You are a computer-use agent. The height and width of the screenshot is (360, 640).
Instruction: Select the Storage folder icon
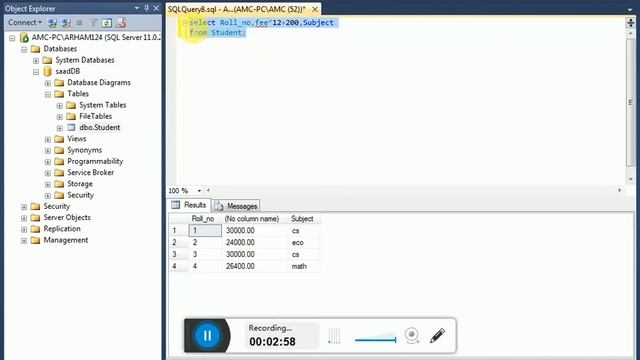(x=59, y=184)
